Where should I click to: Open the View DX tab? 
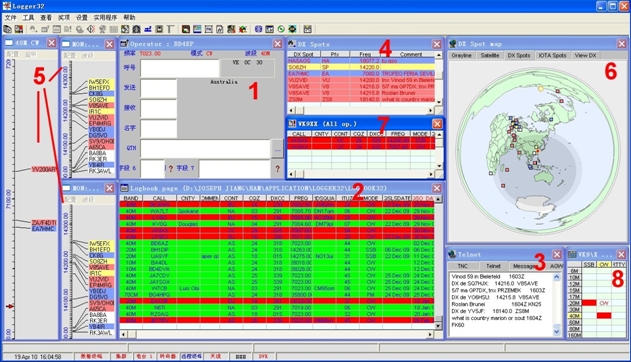pyautogui.click(x=586, y=56)
